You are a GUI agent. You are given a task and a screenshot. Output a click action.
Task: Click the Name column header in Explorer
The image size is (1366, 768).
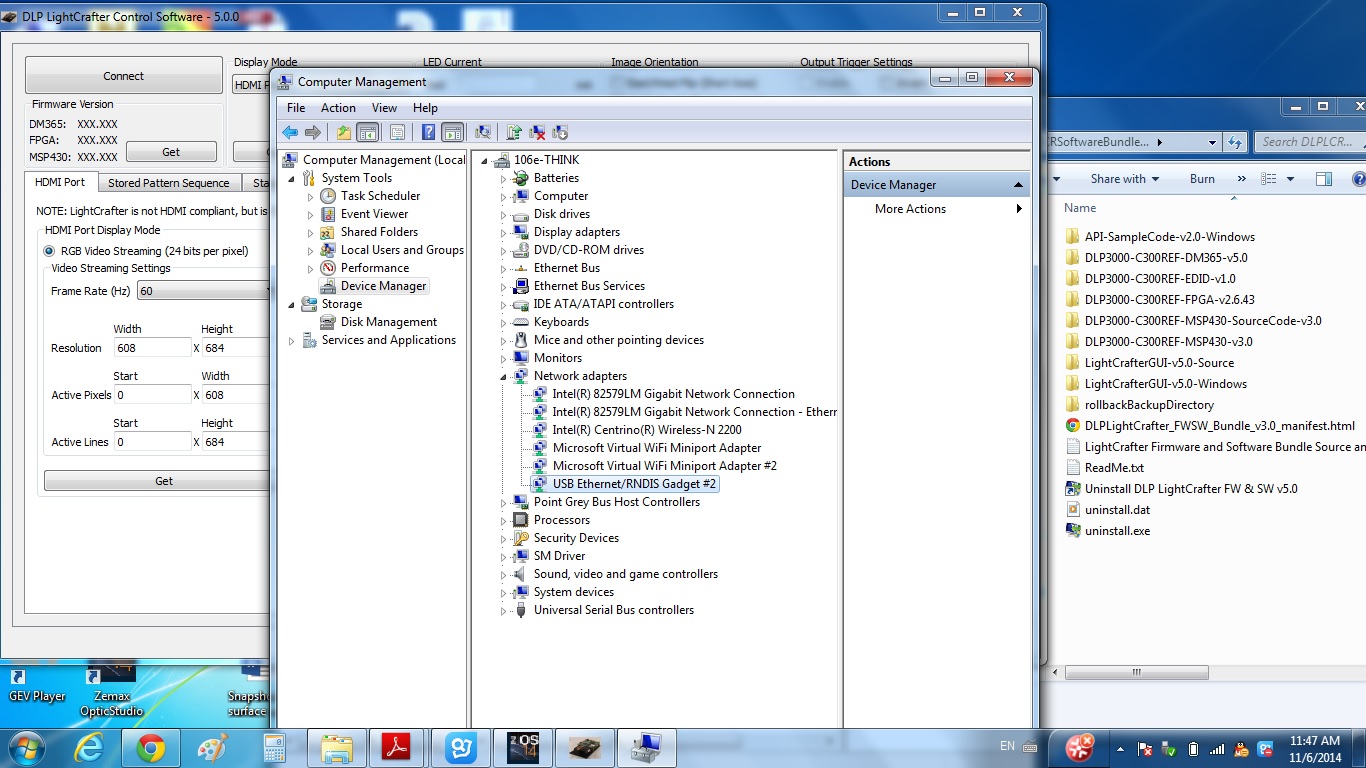pyautogui.click(x=1080, y=208)
